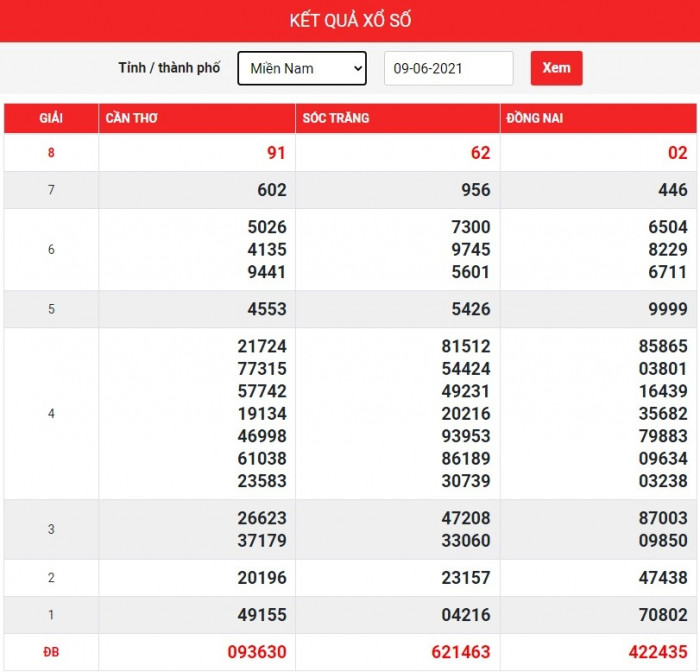
Task: Click Cần Thơ first prize number 49155
Action: pos(262,615)
